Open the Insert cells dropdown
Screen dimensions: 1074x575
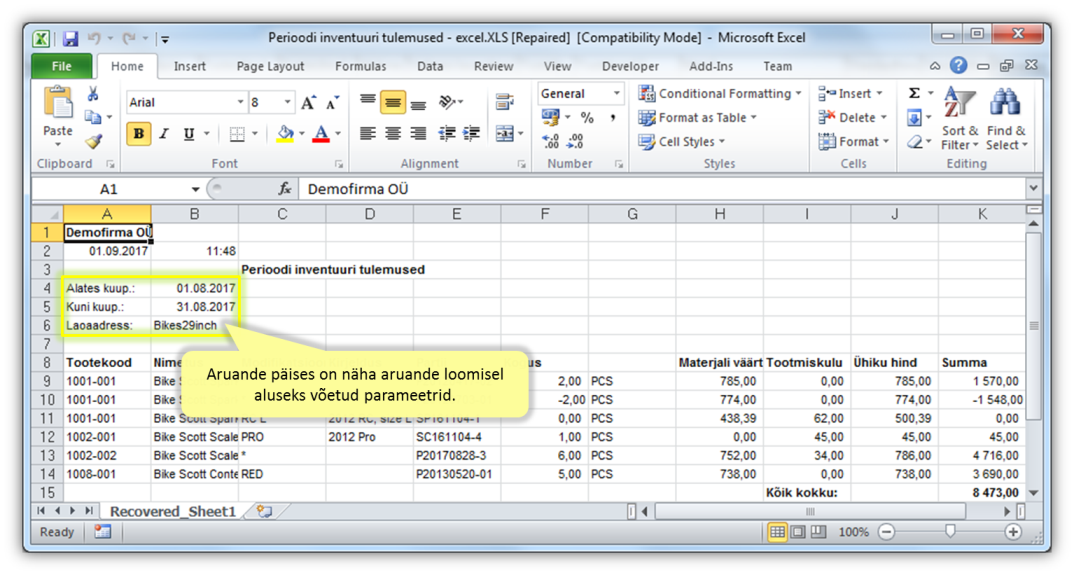click(x=851, y=93)
